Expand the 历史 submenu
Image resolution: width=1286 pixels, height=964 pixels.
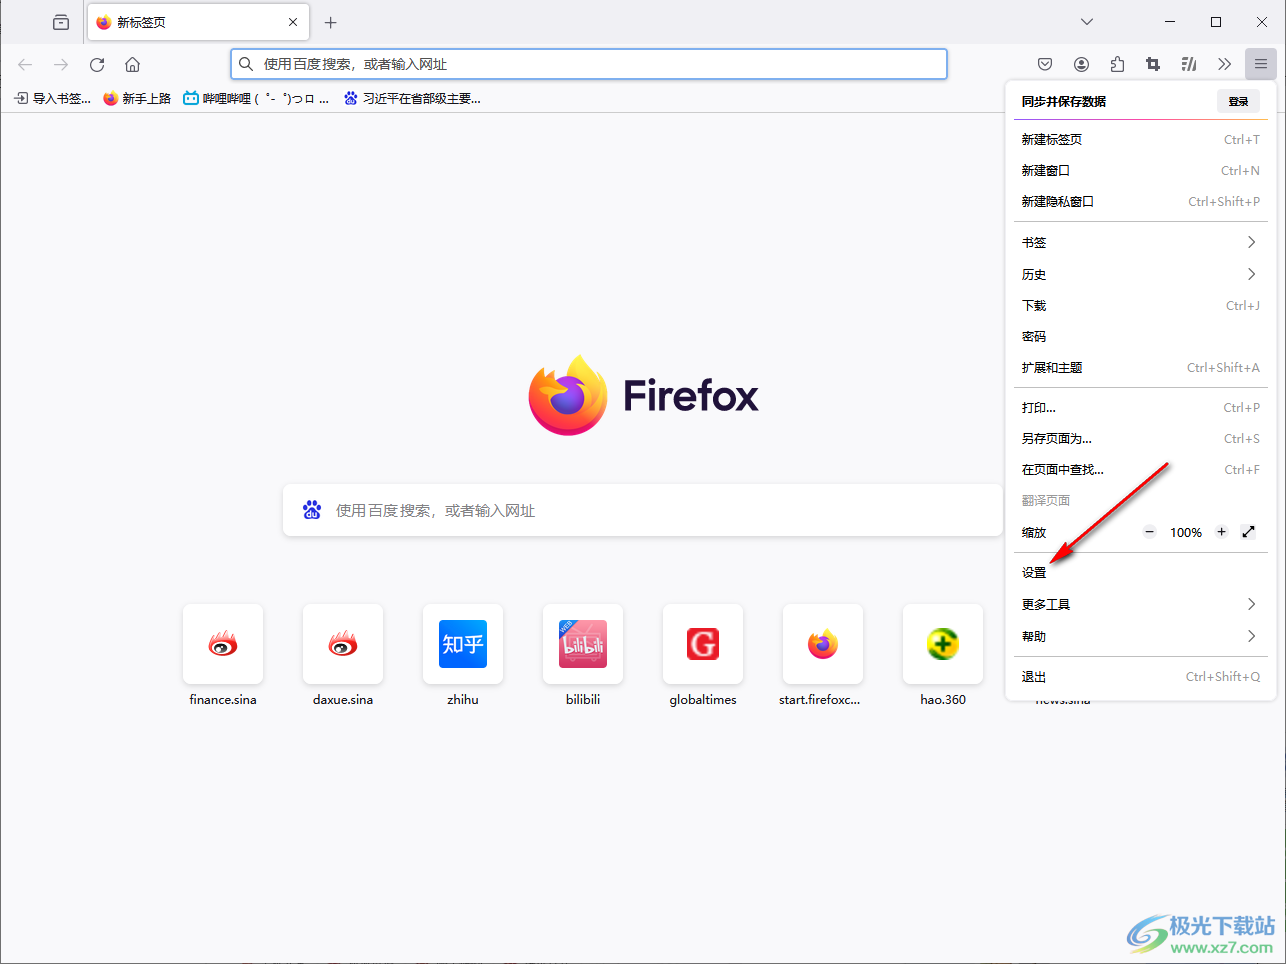tap(1140, 274)
